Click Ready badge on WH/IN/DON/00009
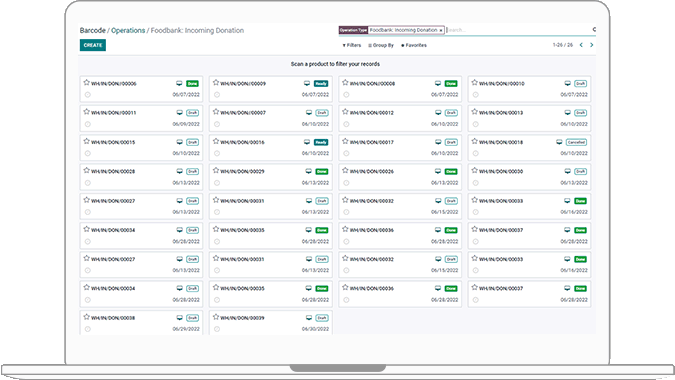 pyautogui.click(x=321, y=83)
